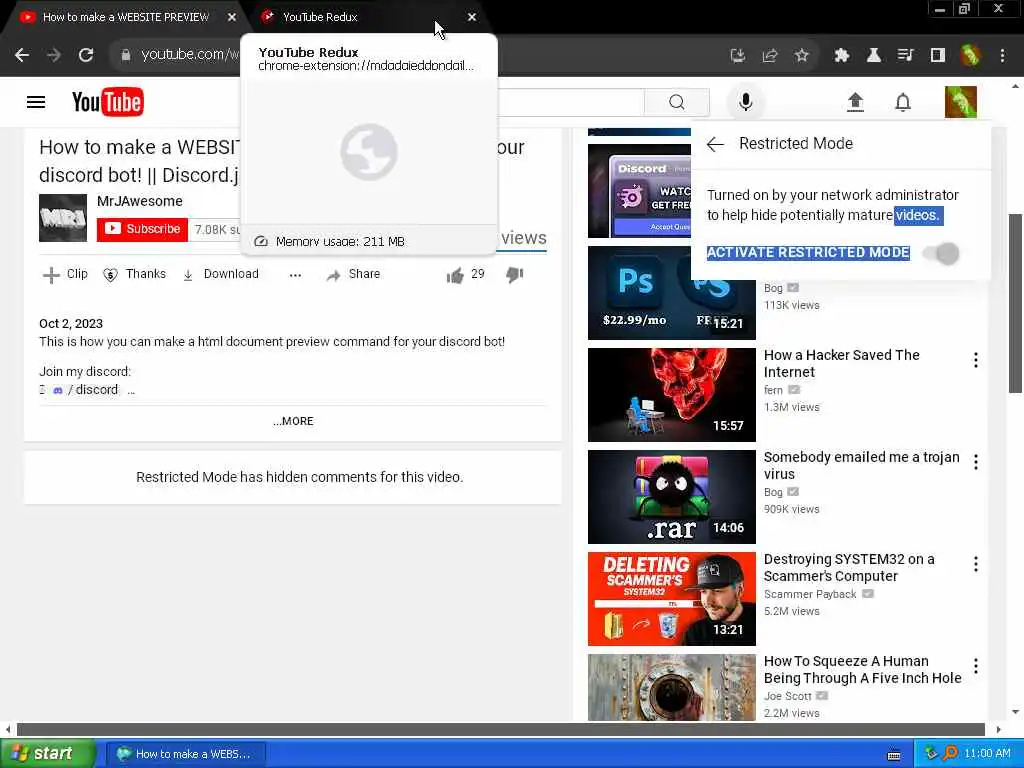This screenshot has height=768, width=1024.
Task: Go back using the browser back arrow
Action: (x=22, y=56)
